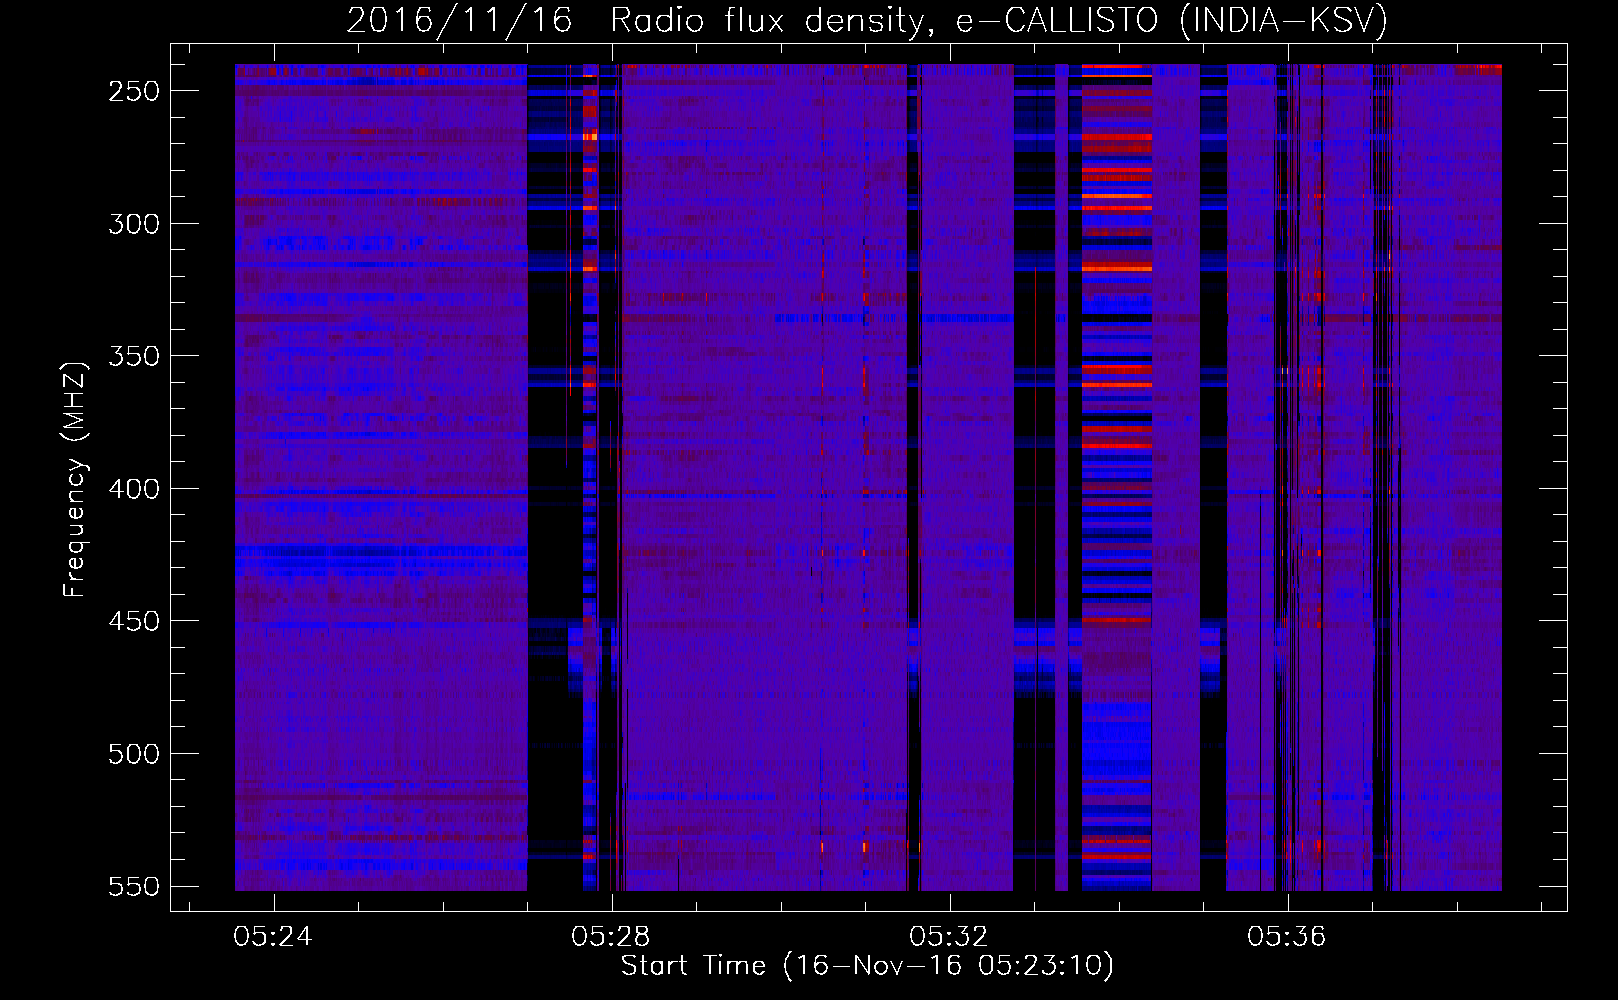1618x1000 pixels.
Task: Click the 05:28 time tick label
Action: pos(611,937)
